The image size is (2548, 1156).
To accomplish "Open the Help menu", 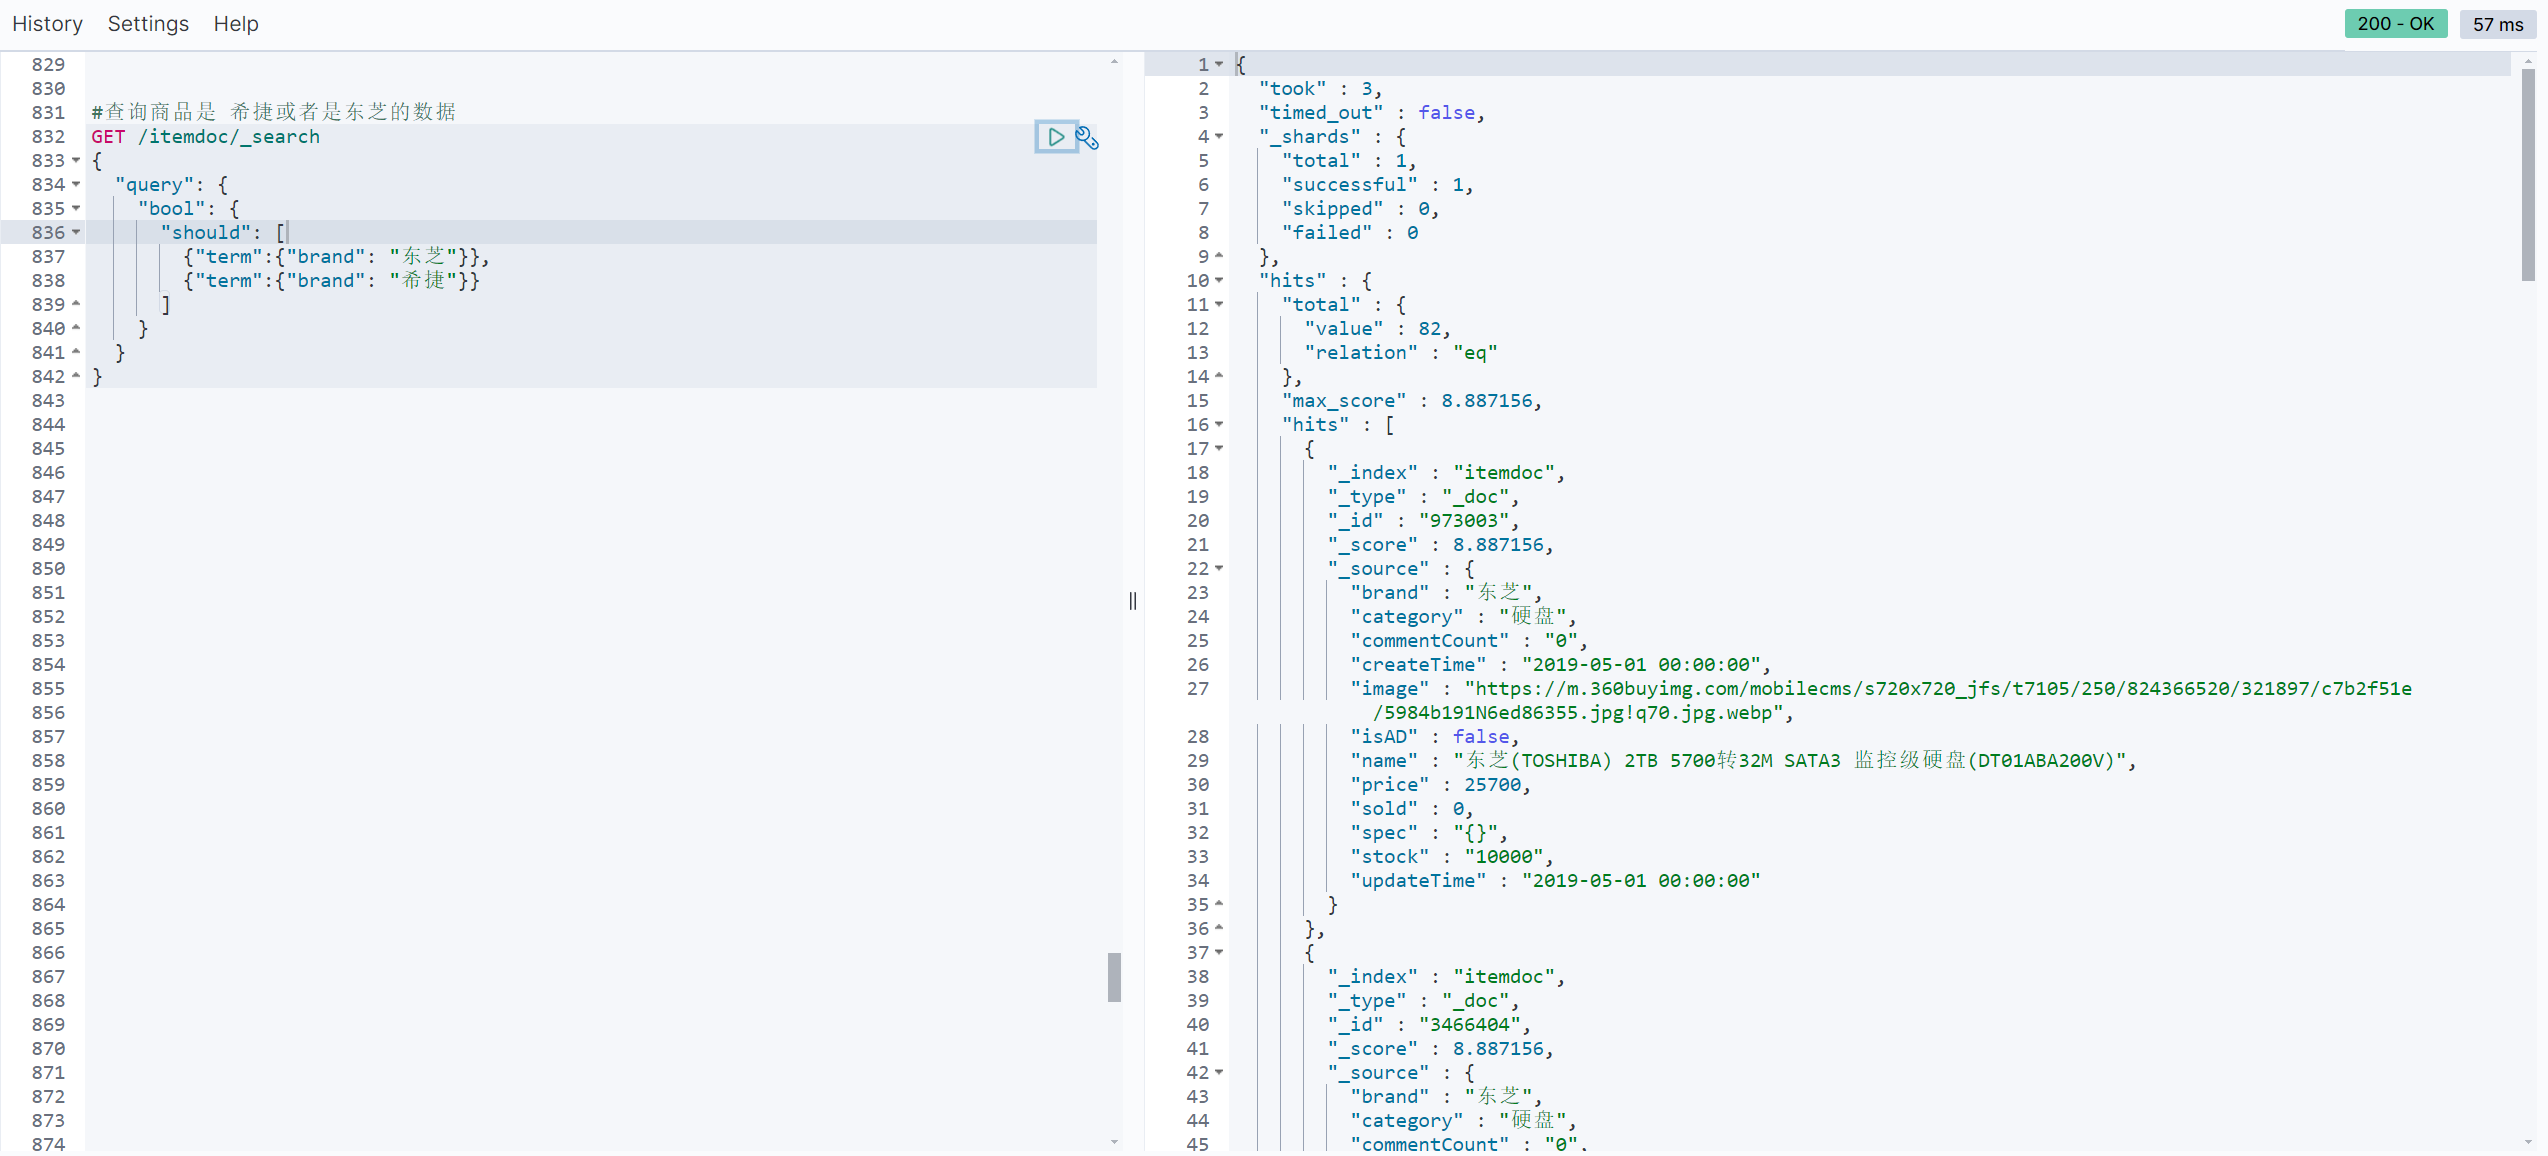I will tap(236, 24).
